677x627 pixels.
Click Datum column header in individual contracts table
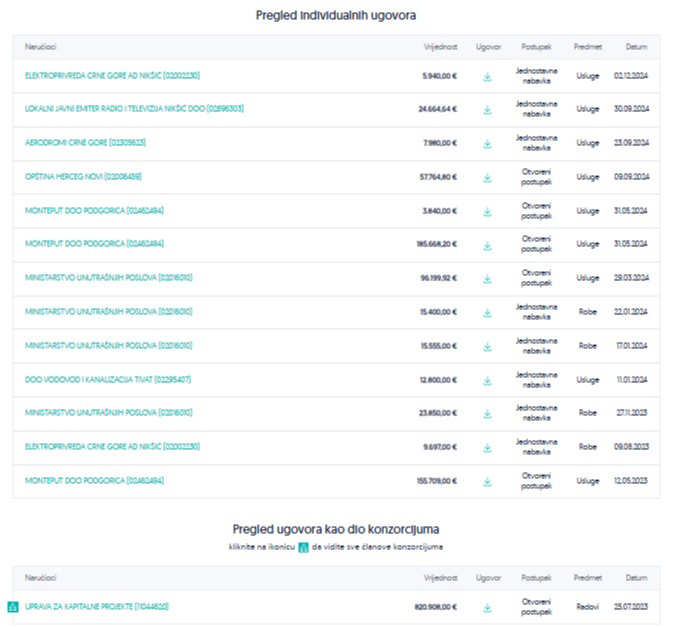(636, 47)
